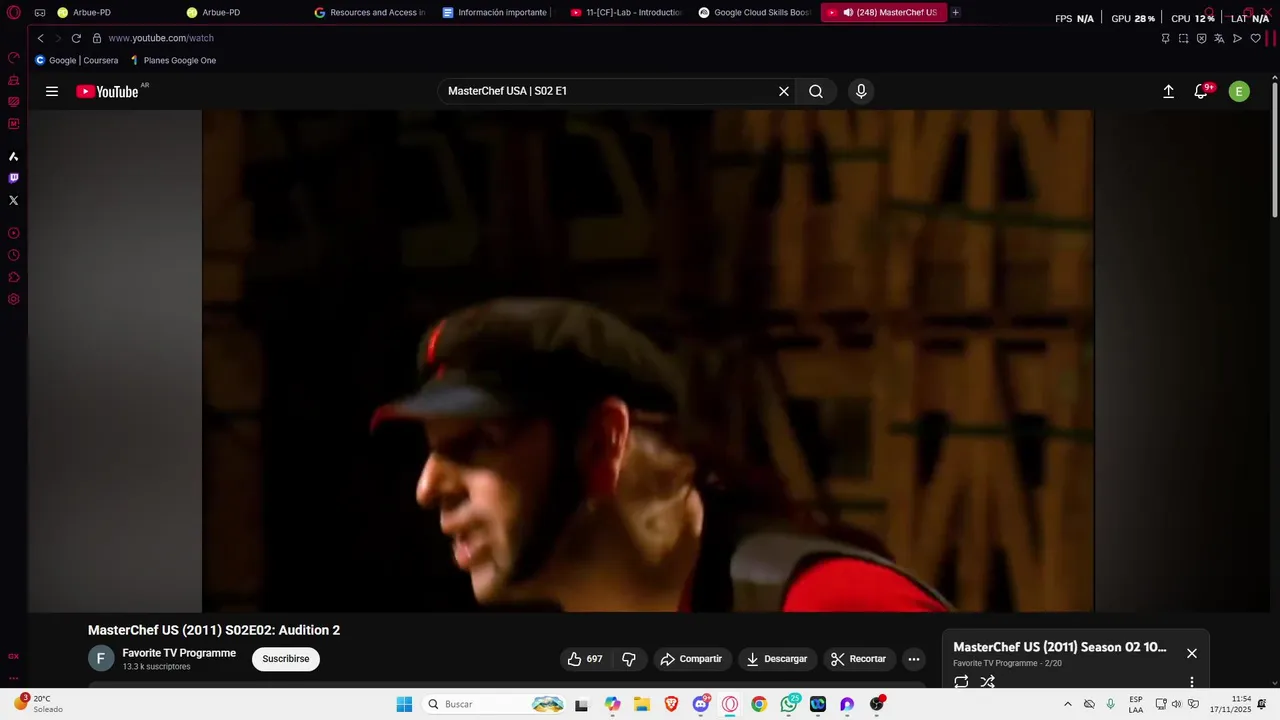
Task: Open Aria AI in the sidebar
Action: (13, 156)
